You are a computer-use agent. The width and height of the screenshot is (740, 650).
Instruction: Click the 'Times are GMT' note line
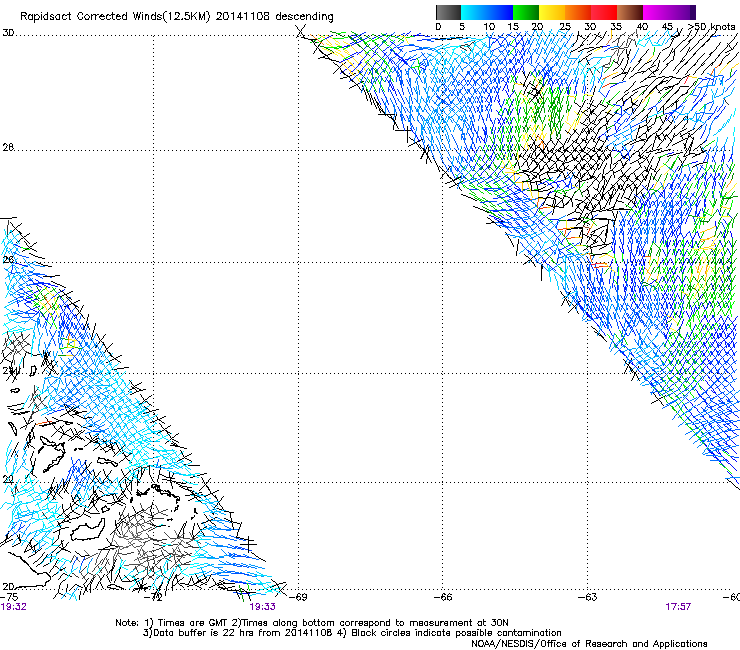(311, 623)
